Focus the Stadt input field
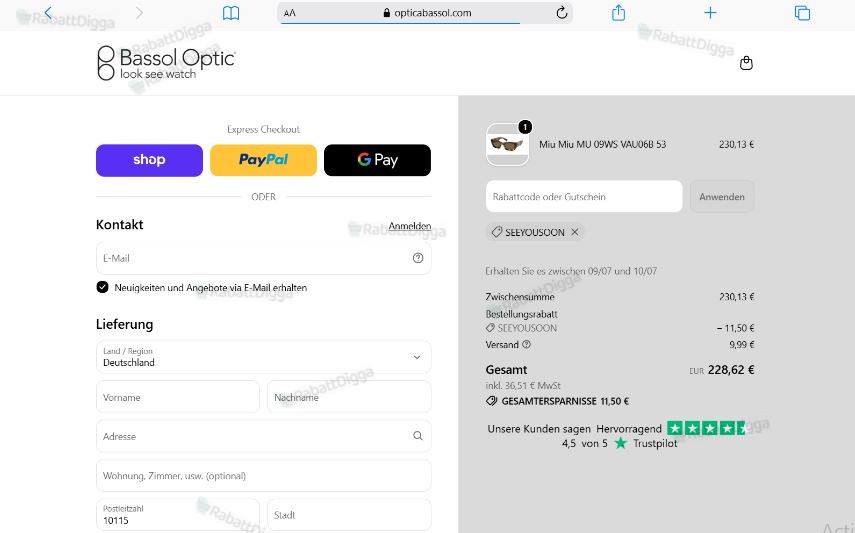 [349, 514]
